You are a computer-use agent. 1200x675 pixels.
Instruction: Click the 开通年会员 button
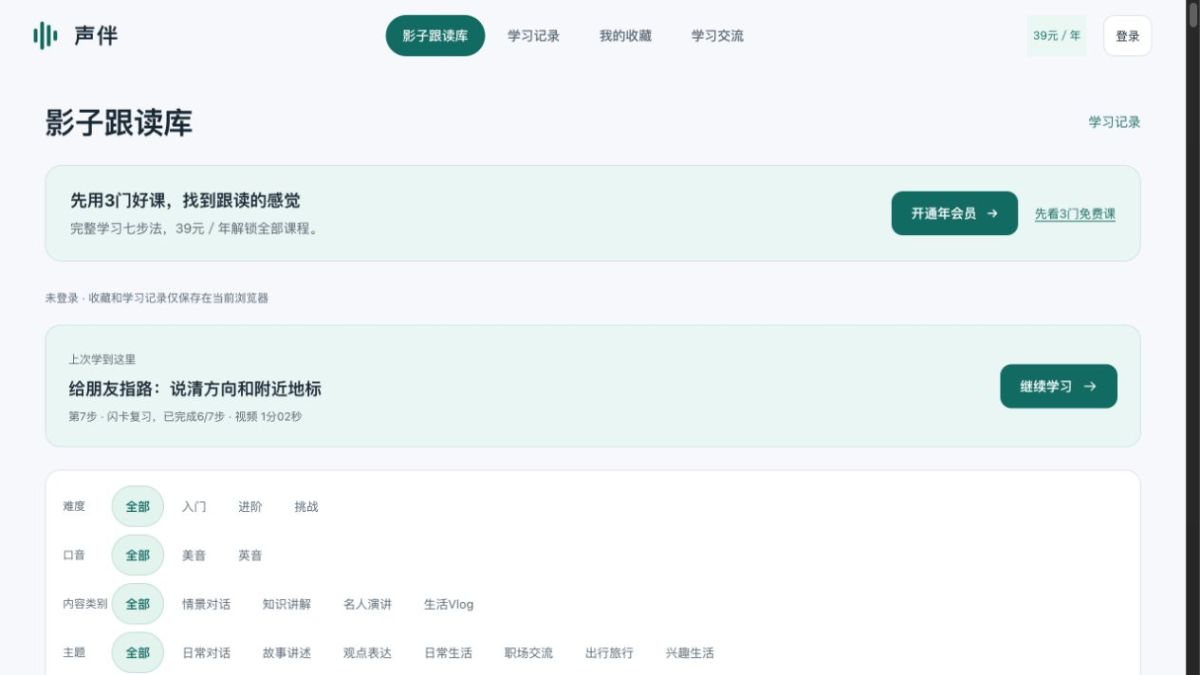[955, 213]
